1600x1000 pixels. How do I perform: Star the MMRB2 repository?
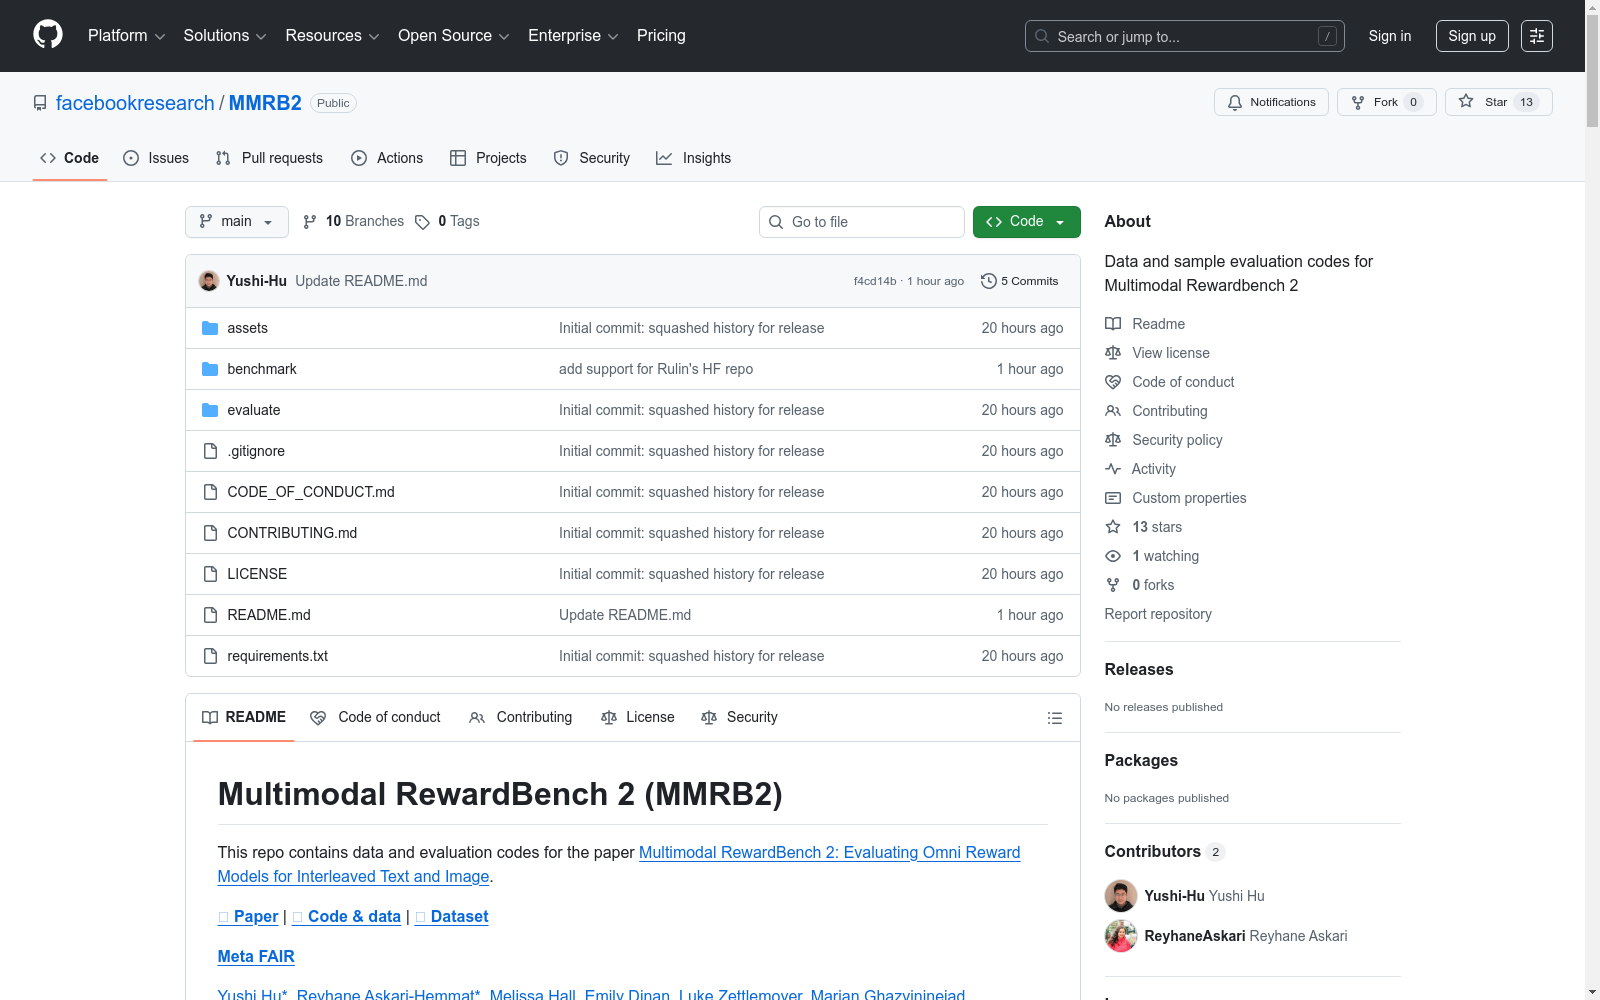coord(1498,102)
